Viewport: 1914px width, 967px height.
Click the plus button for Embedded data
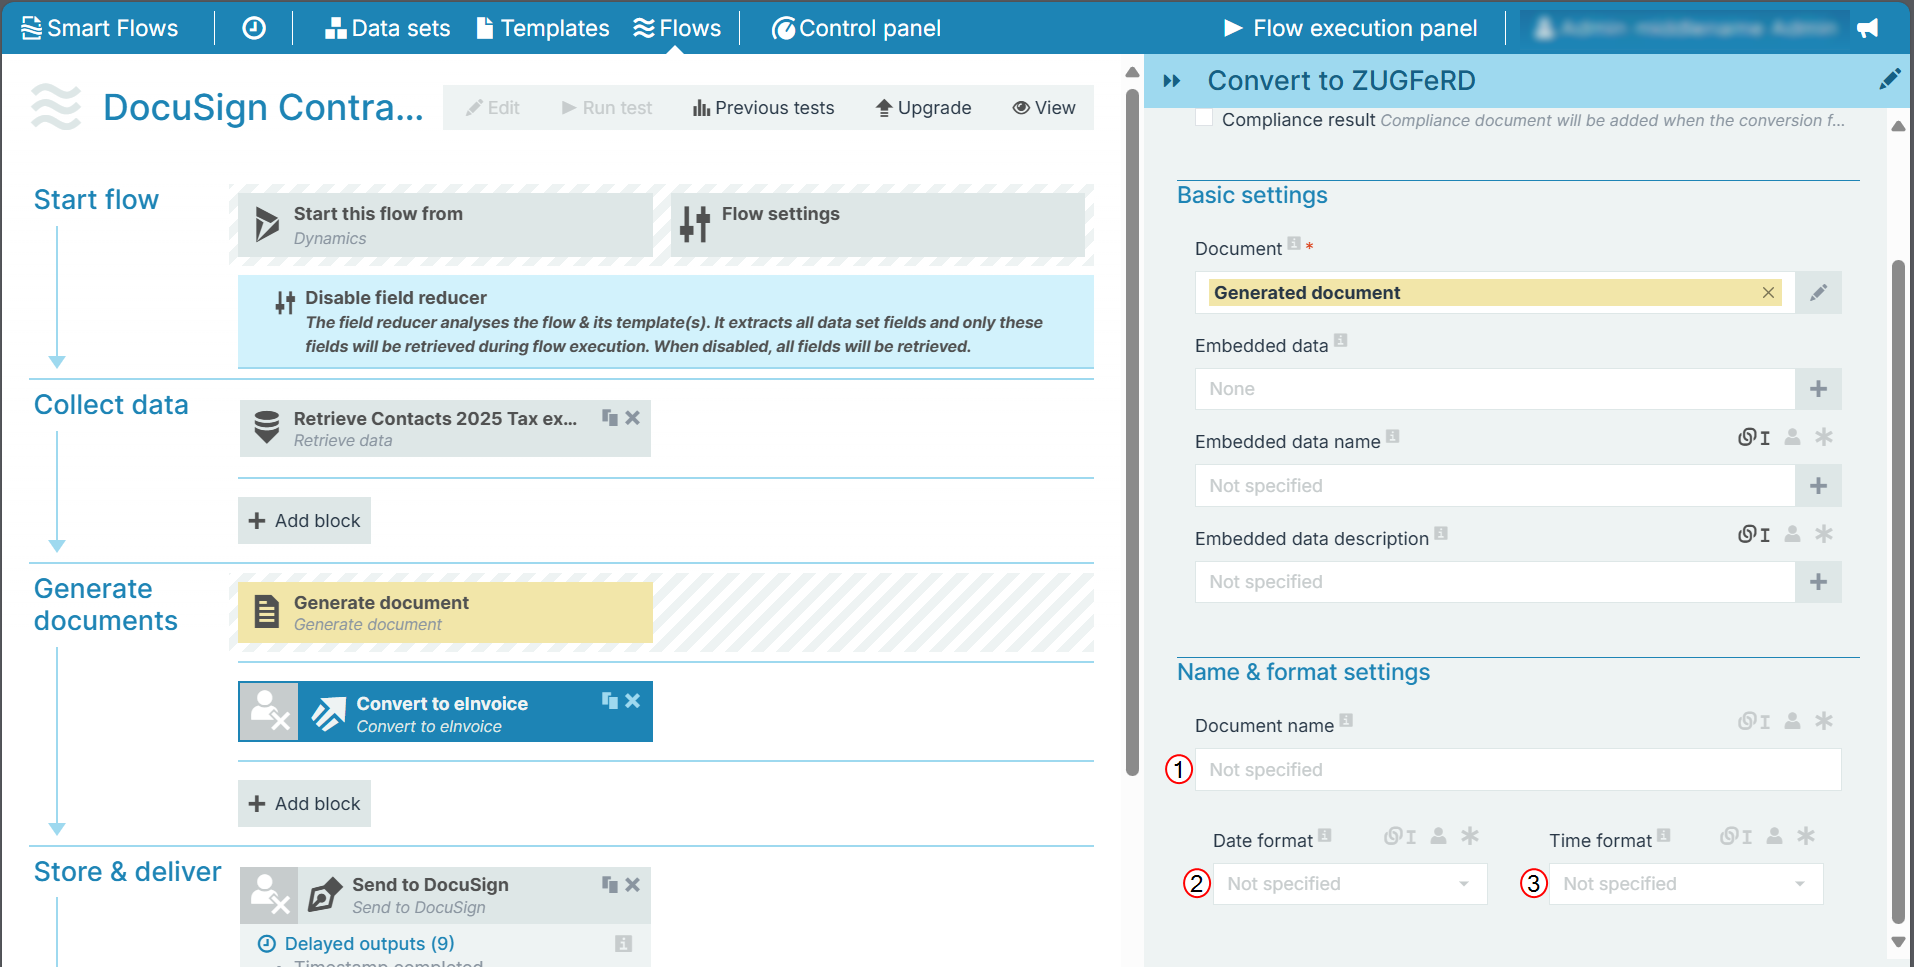1818,389
